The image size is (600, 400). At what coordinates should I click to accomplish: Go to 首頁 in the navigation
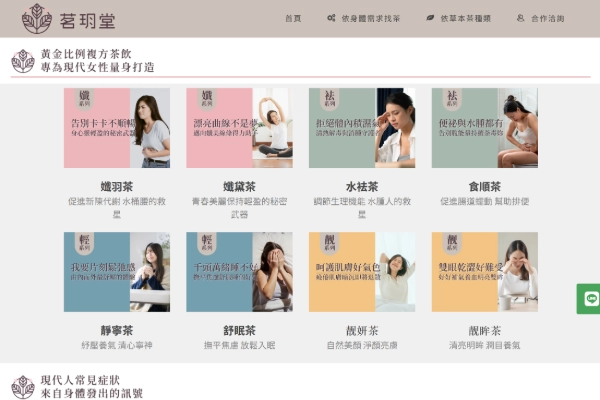[x=293, y=18]
